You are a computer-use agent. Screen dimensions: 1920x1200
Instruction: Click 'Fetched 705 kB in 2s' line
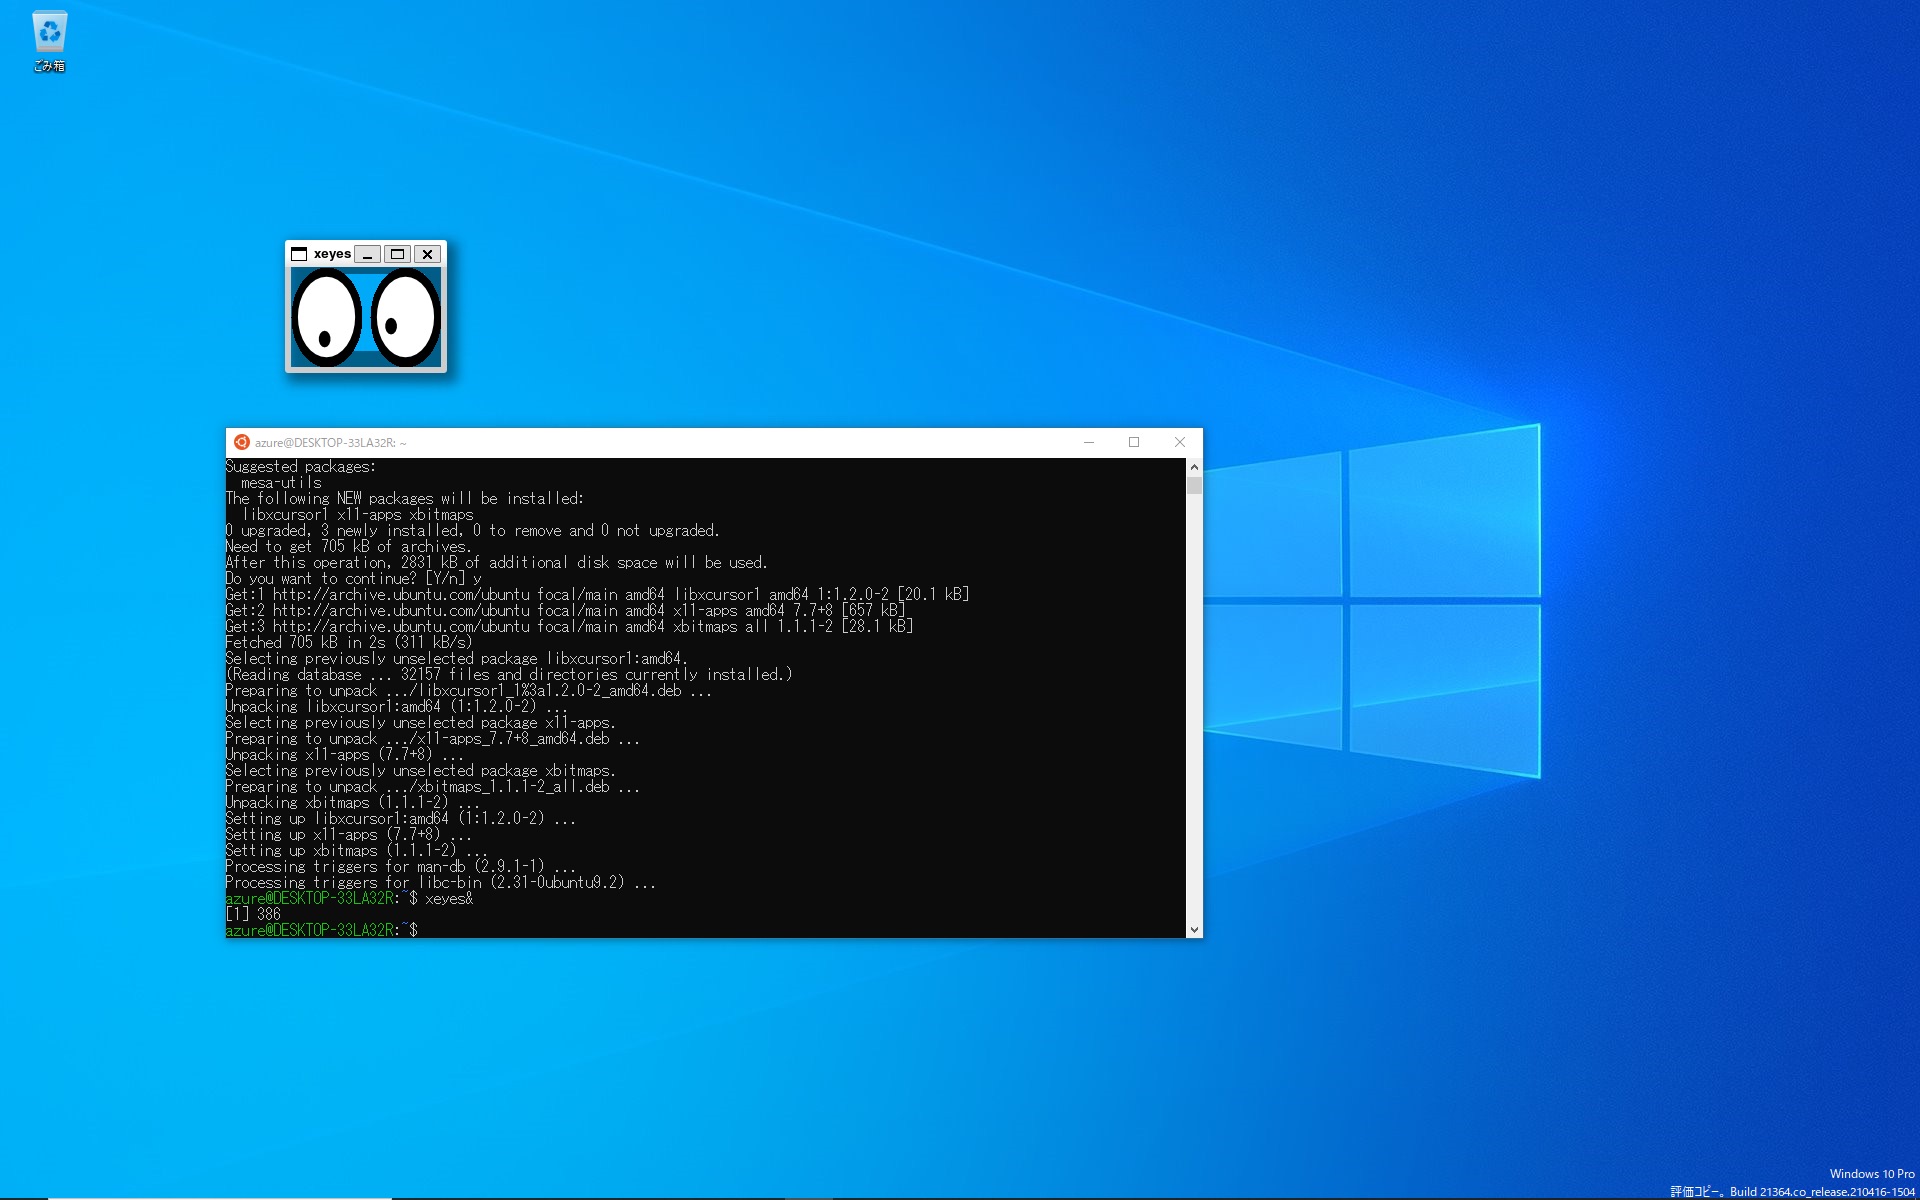[x=349, y=643]
